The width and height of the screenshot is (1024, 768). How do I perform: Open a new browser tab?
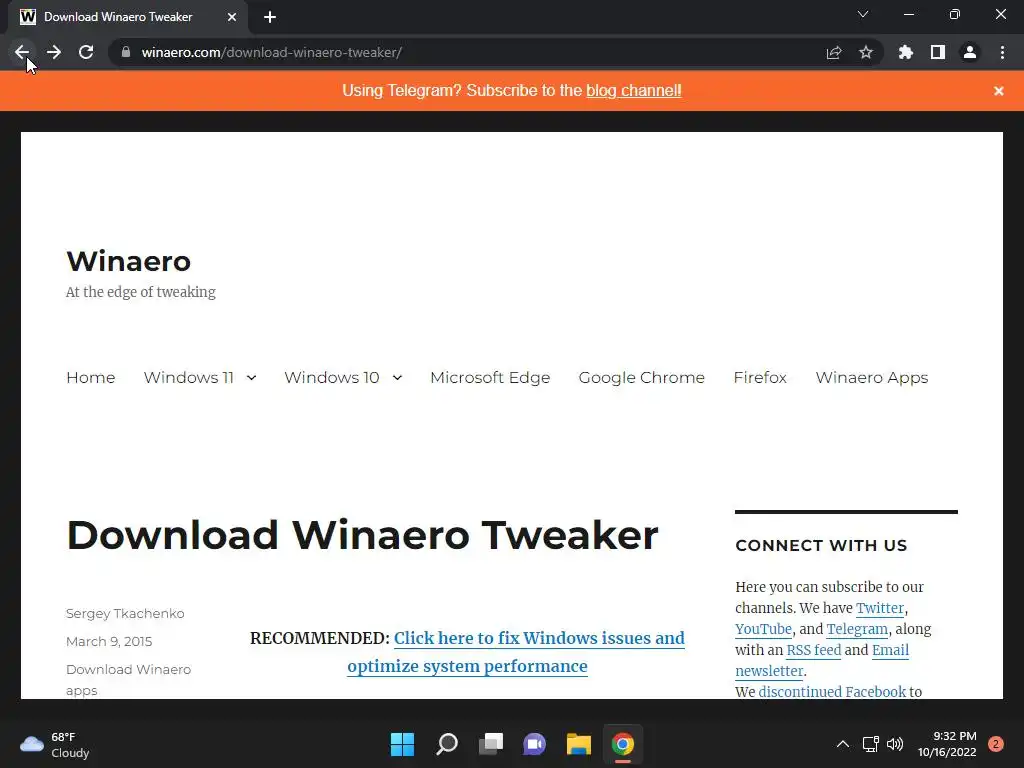[x=270, y=17]
